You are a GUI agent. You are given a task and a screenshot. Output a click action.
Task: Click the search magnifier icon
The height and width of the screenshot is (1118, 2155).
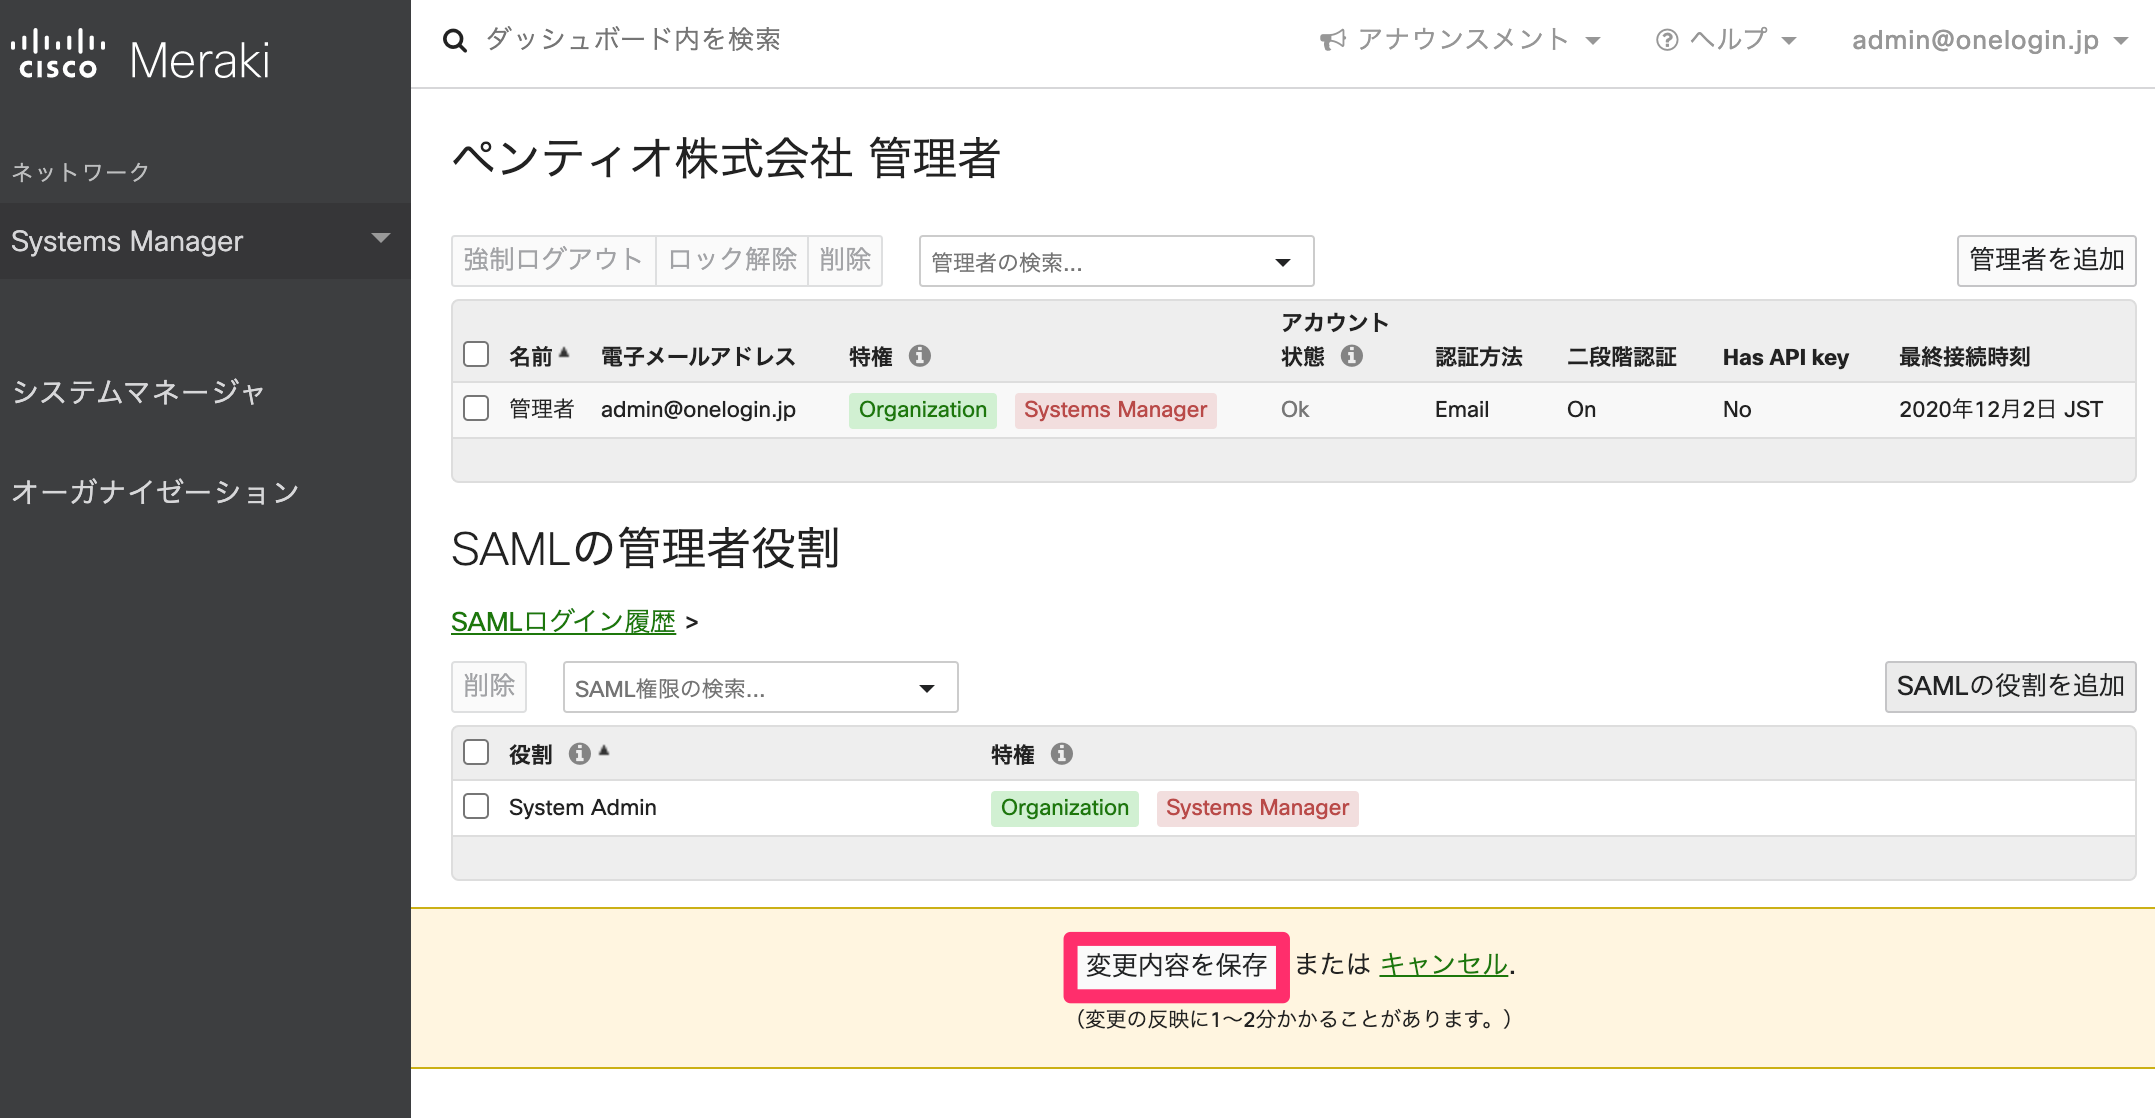point(455,40)
